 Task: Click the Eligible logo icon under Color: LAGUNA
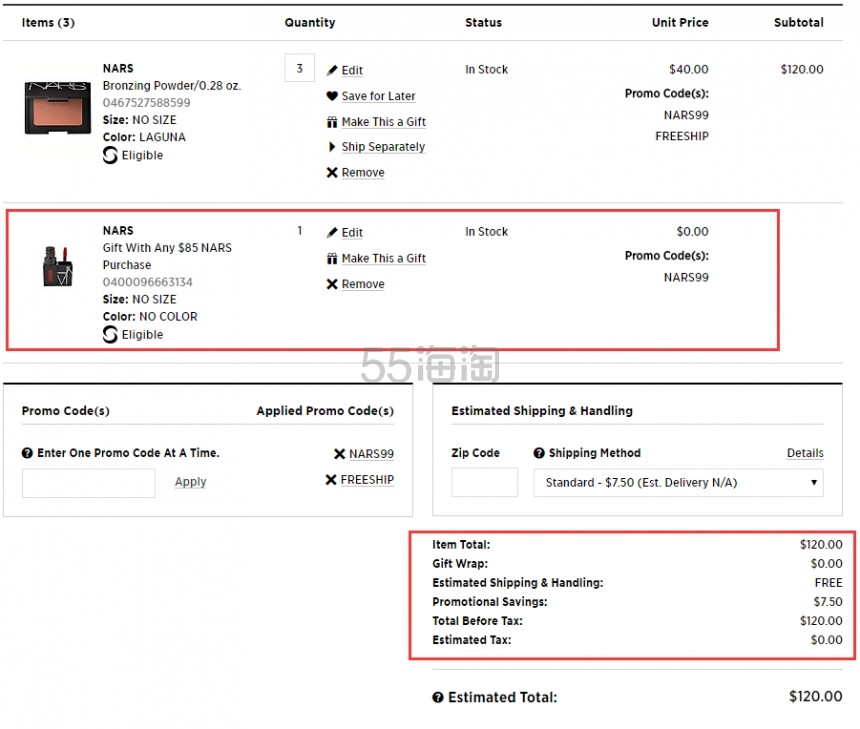(x=110, y=155)
